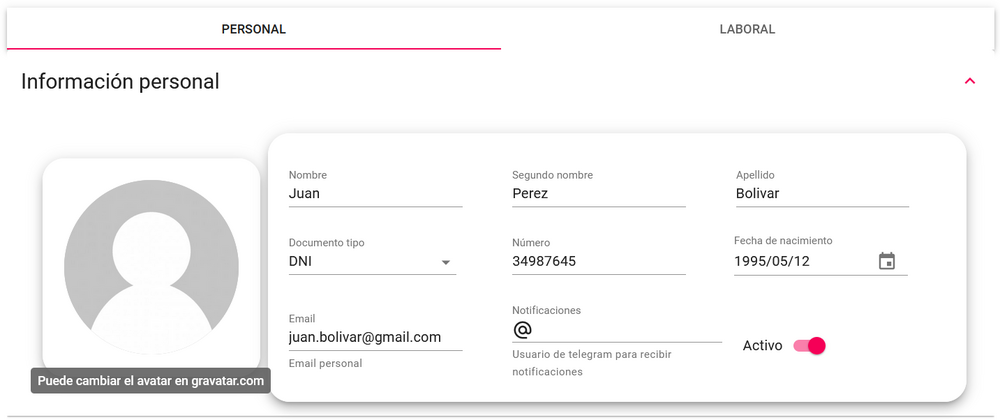Click the DNI dropdown arrow
This screenshot has height=420, width=1000.
445,263
